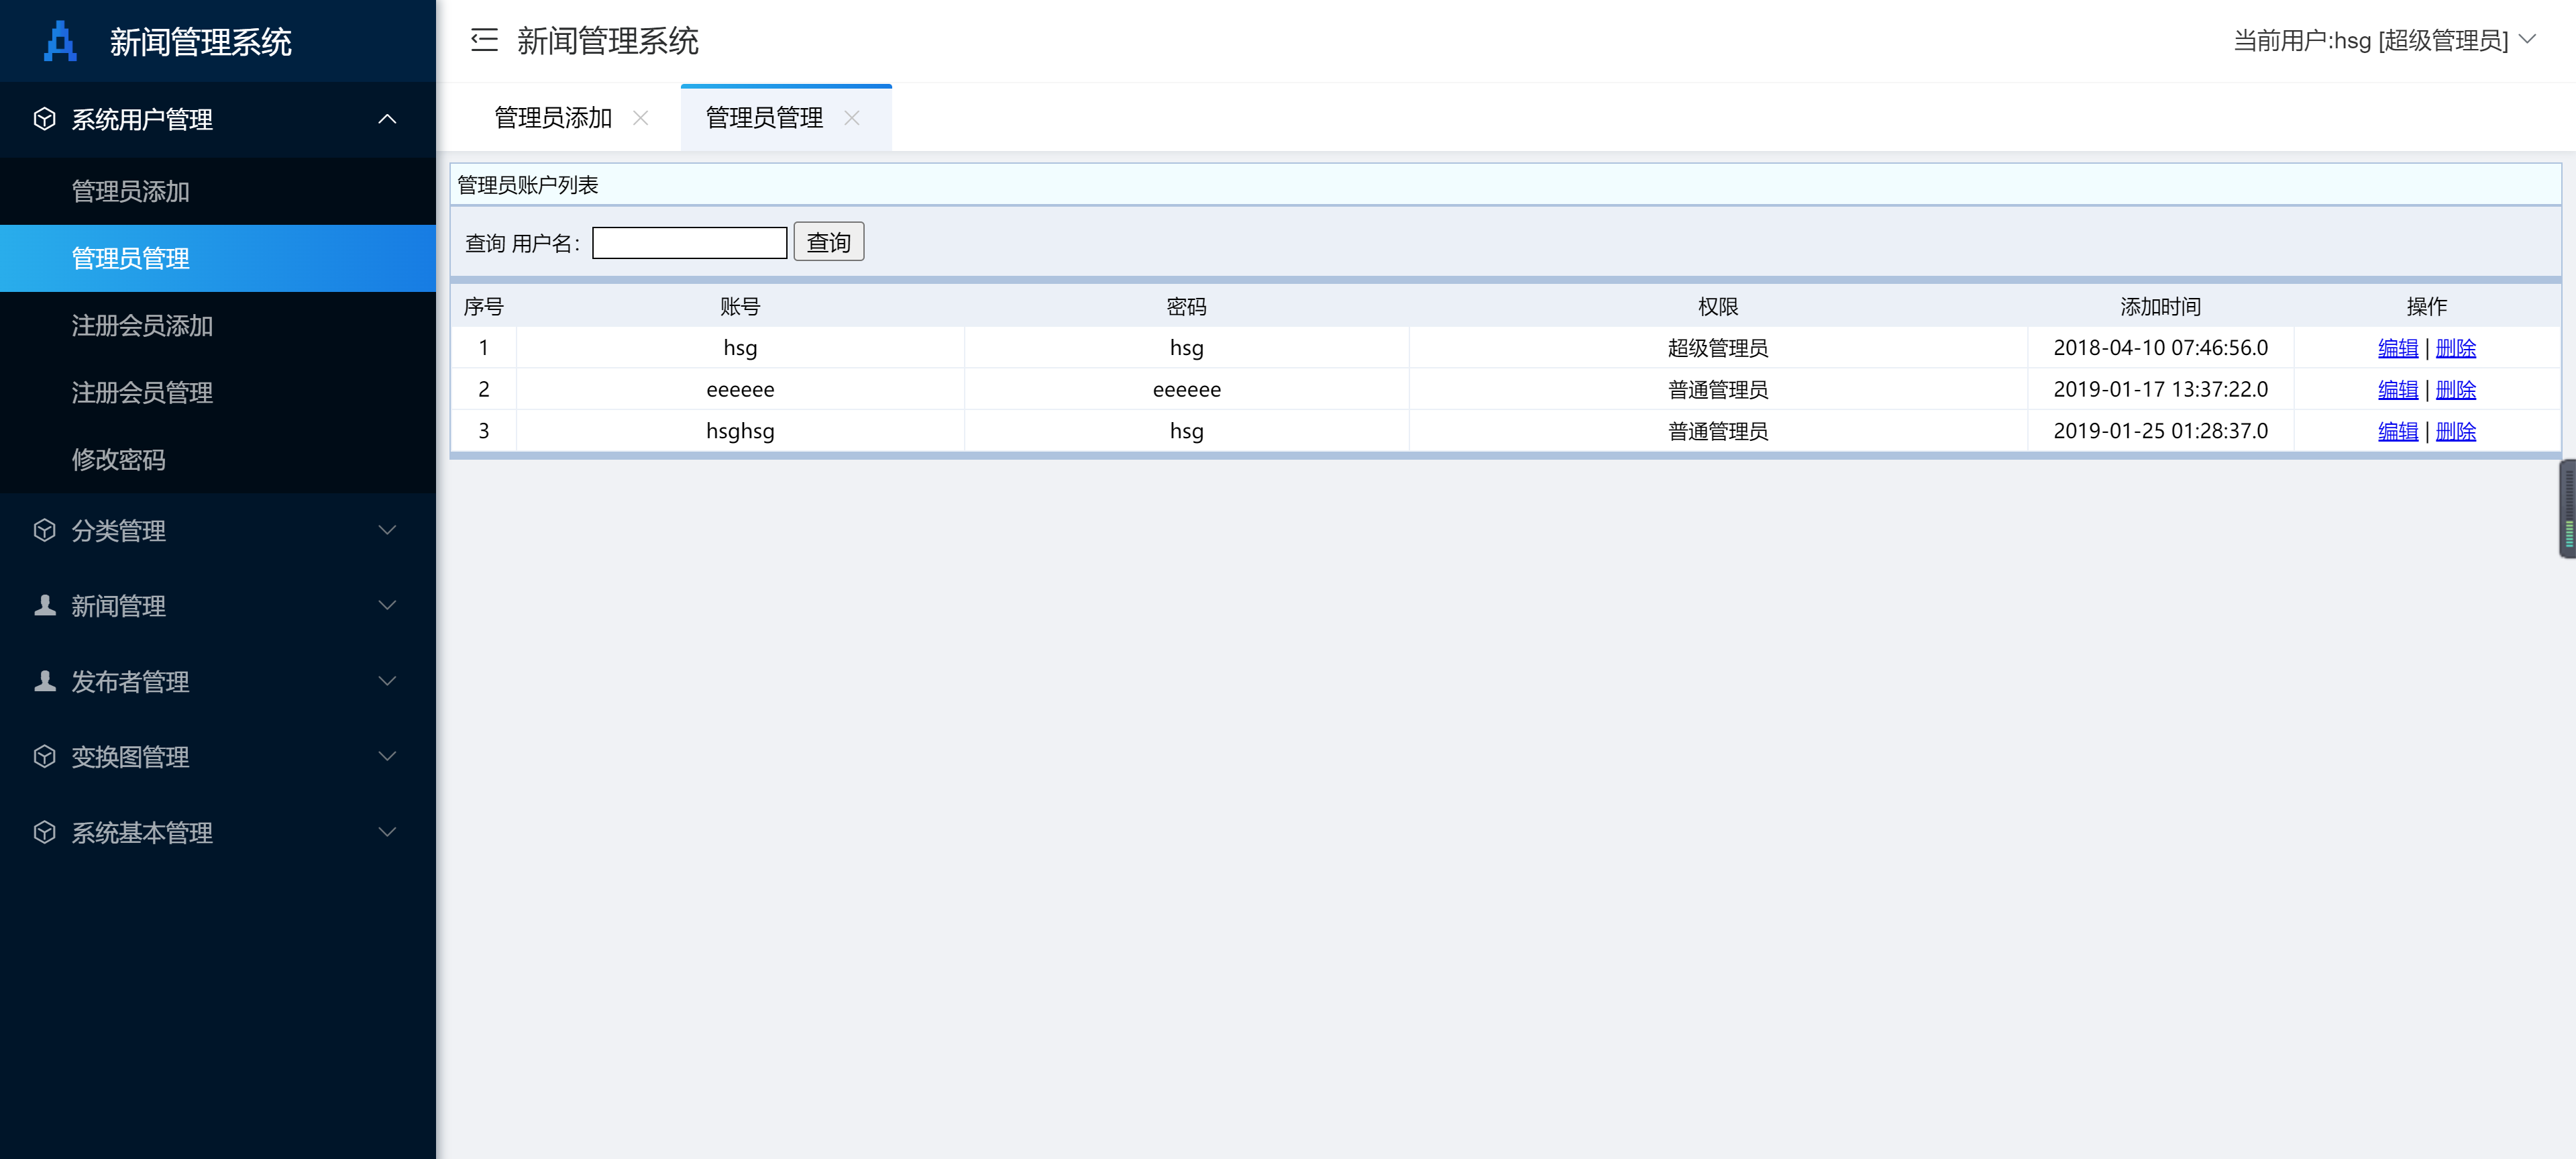Open the 修改密码 page
The width and height of the screenshot is (2576, 1159).
(119, 459)
